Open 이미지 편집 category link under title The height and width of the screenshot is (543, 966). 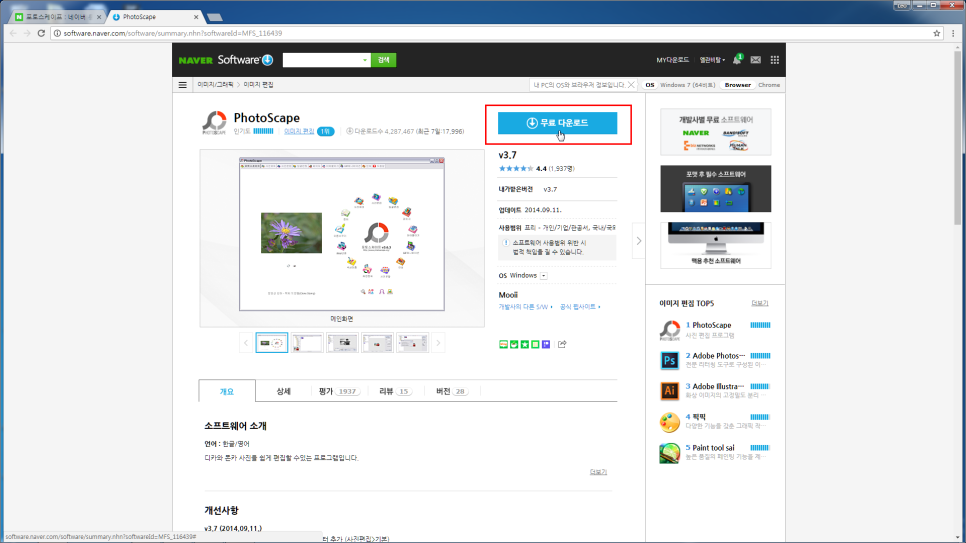(299, 131)
